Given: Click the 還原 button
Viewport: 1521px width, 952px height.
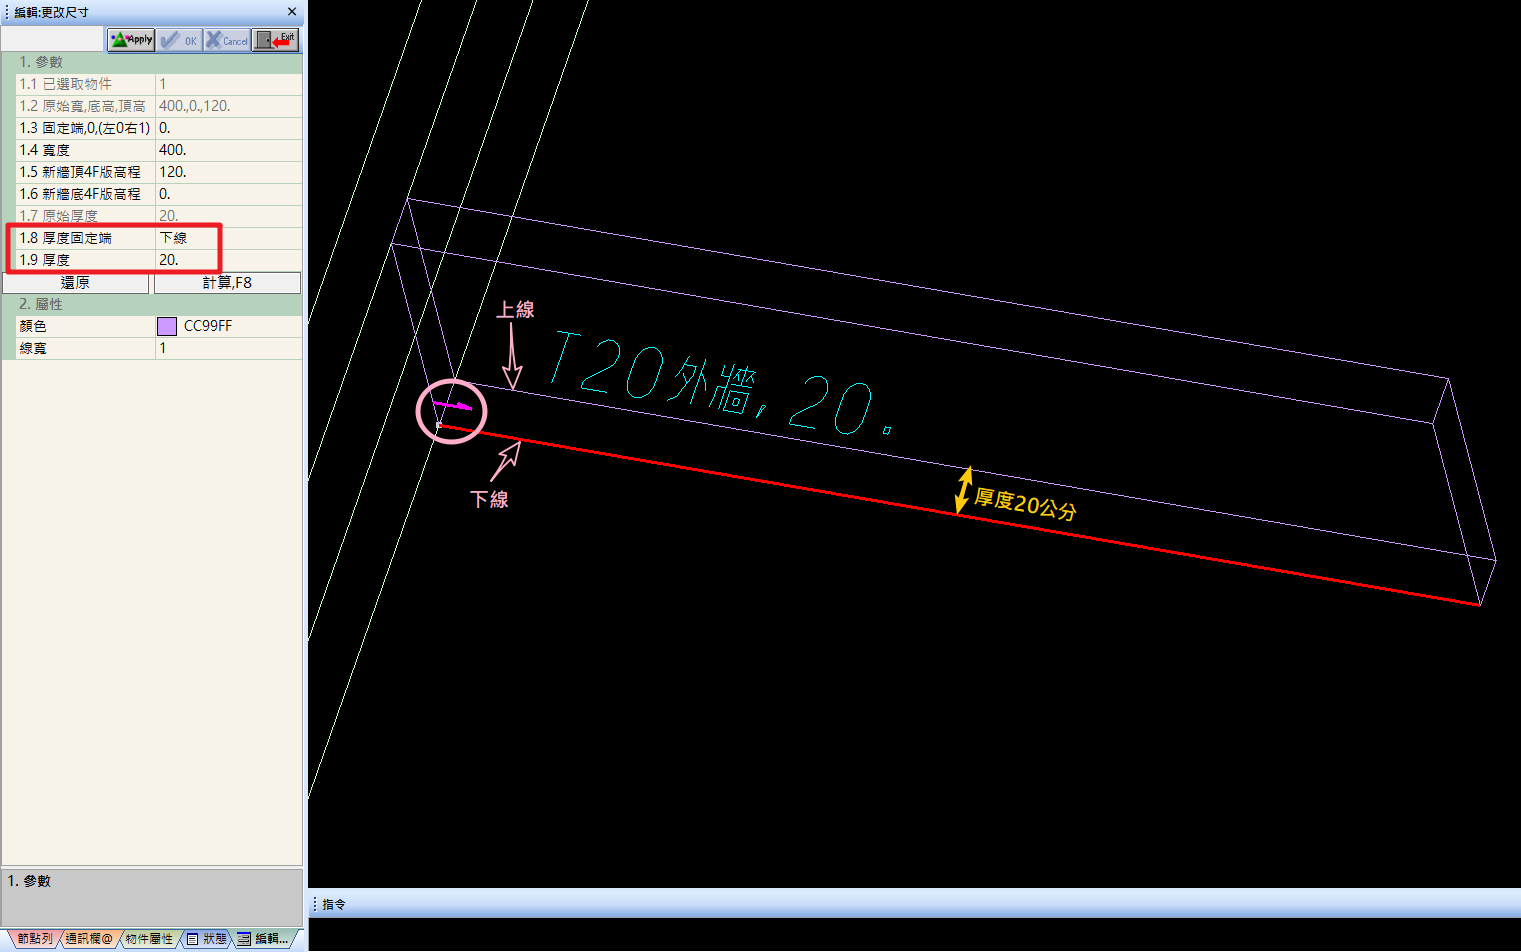Looking at the screenshot, I should pyautogui.click(x=76, y=283).
